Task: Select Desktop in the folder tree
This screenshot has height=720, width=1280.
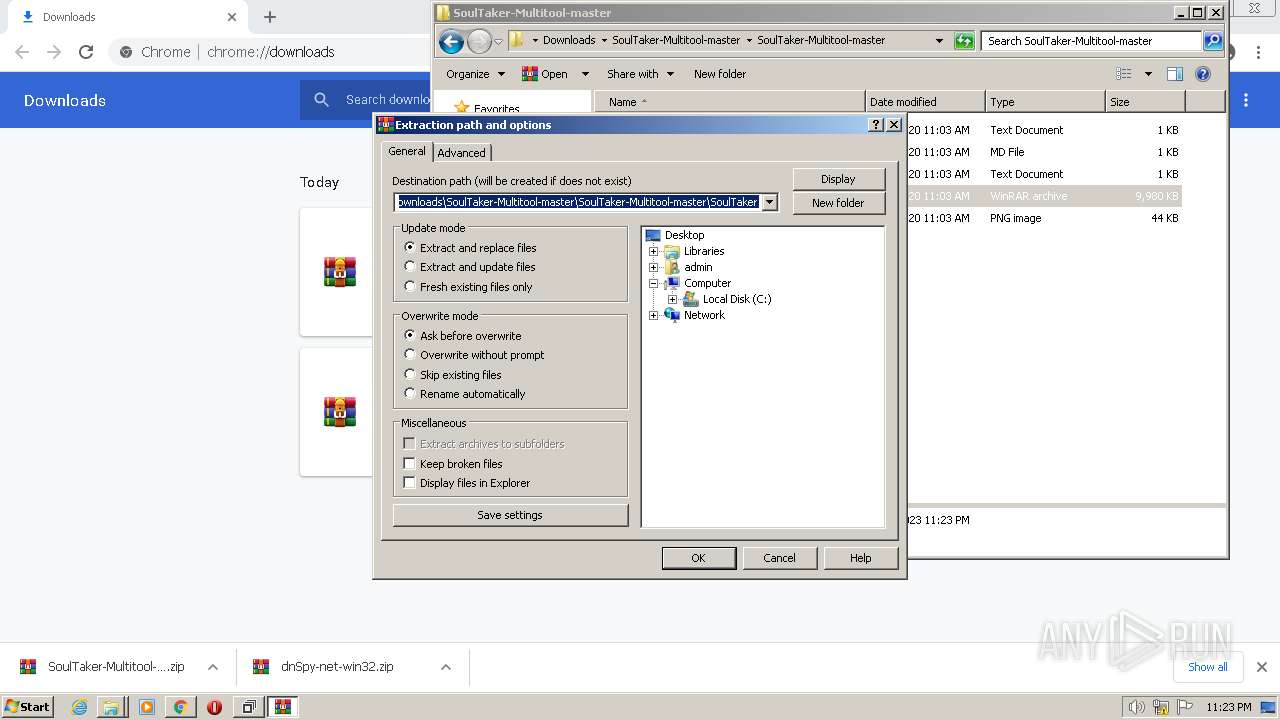Action: click(x=684, y=235)
